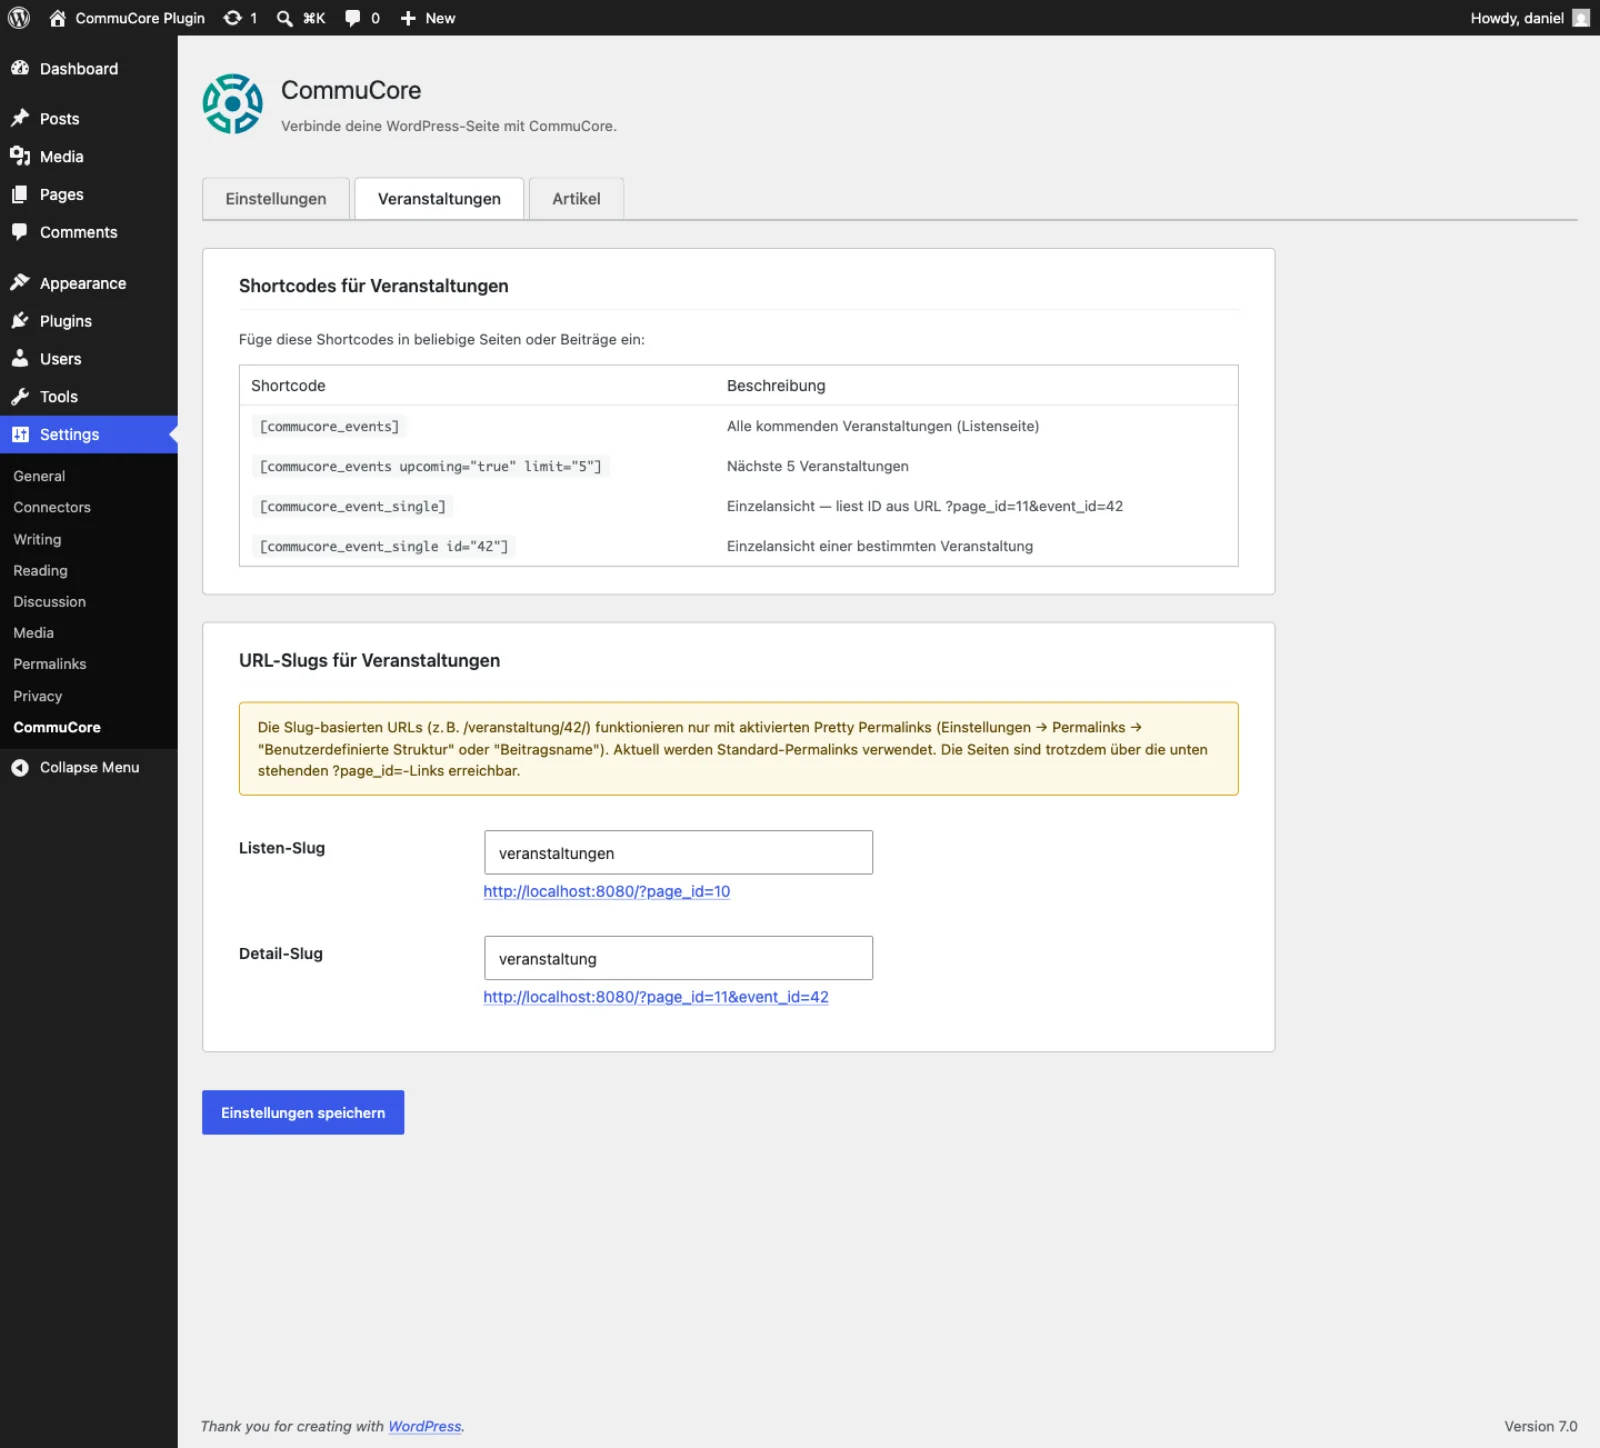Click the Version 7.0 footer text
This screenshot has width=1600, height=1448.
pos(1540,1426)
